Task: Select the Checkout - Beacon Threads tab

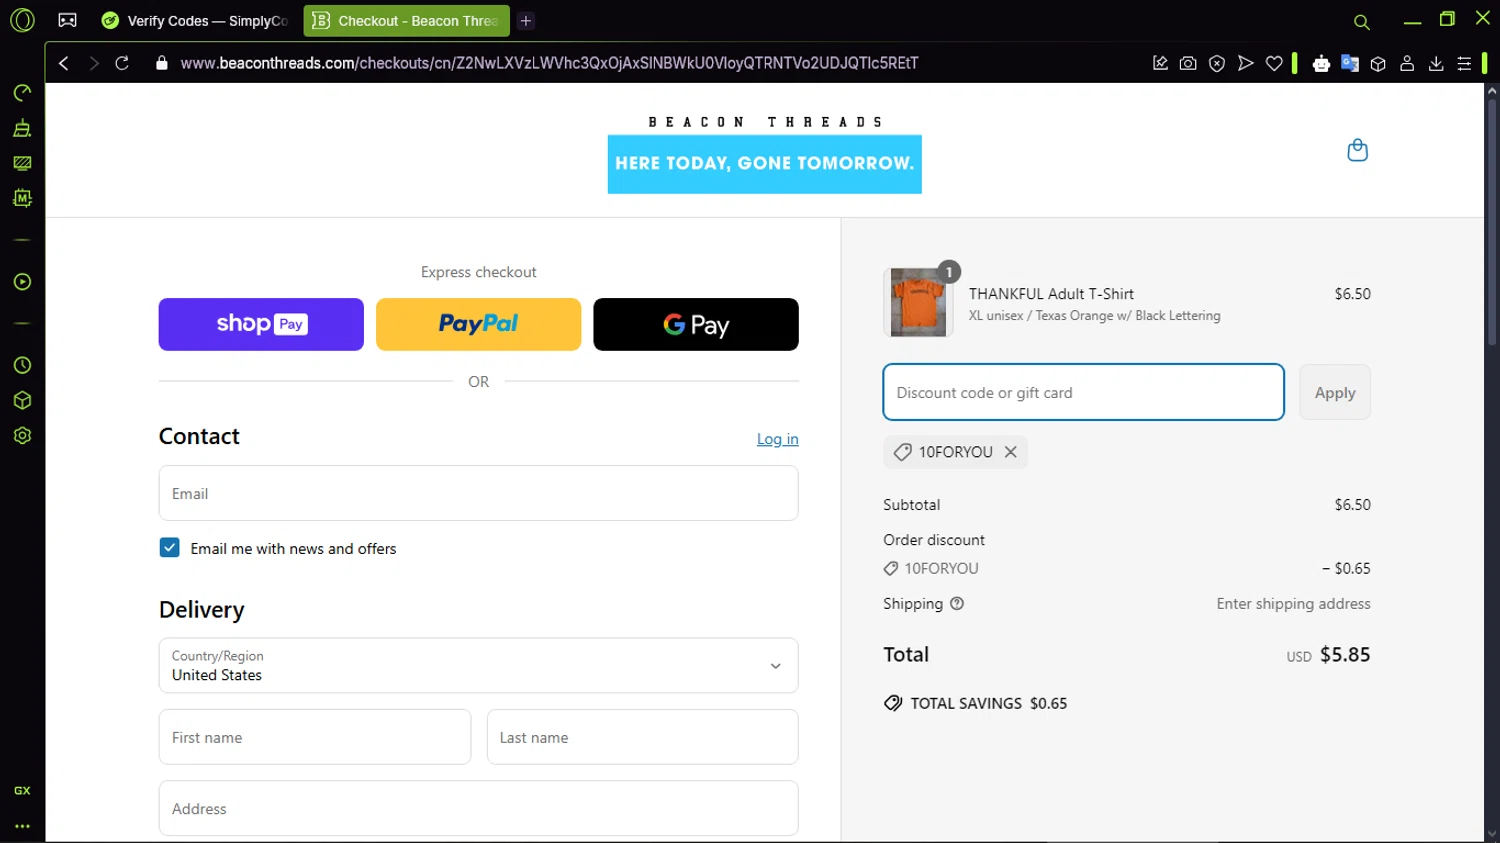Action: pos(406,20)
